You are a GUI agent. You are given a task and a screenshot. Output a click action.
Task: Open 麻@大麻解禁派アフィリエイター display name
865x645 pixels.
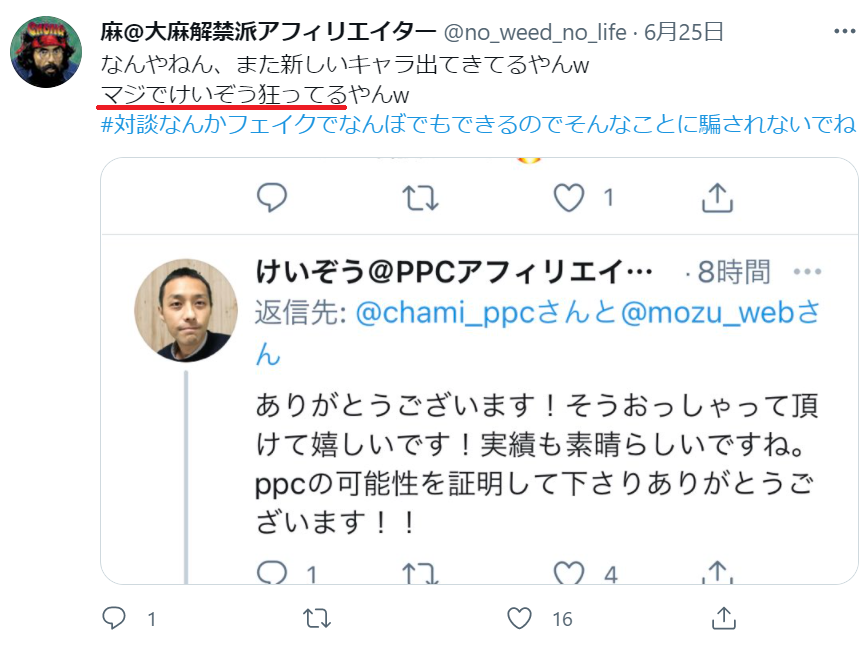tap(268, 32)
